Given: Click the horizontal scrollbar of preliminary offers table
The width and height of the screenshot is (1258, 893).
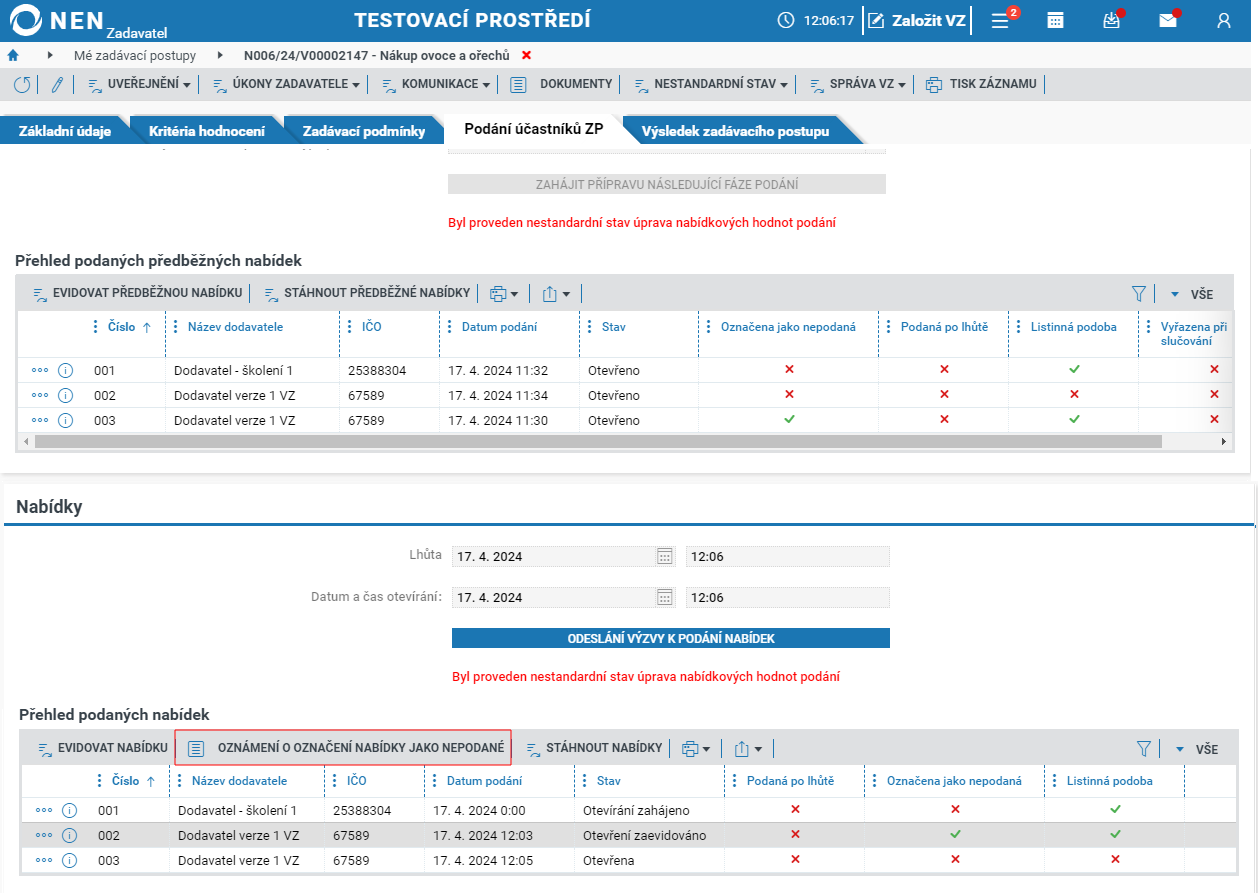Looking at the screenshot, I should pyautogui.click(x=597, y=442).
